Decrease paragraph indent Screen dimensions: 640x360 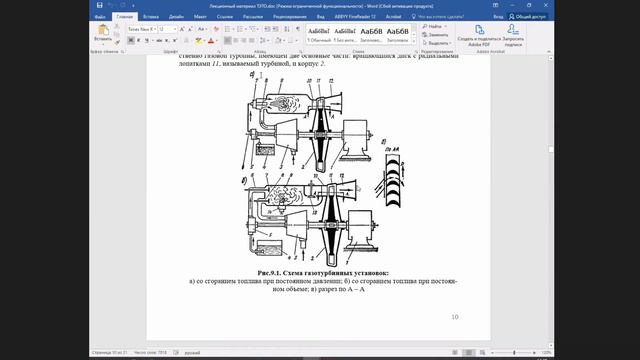(x=267, y=29)
